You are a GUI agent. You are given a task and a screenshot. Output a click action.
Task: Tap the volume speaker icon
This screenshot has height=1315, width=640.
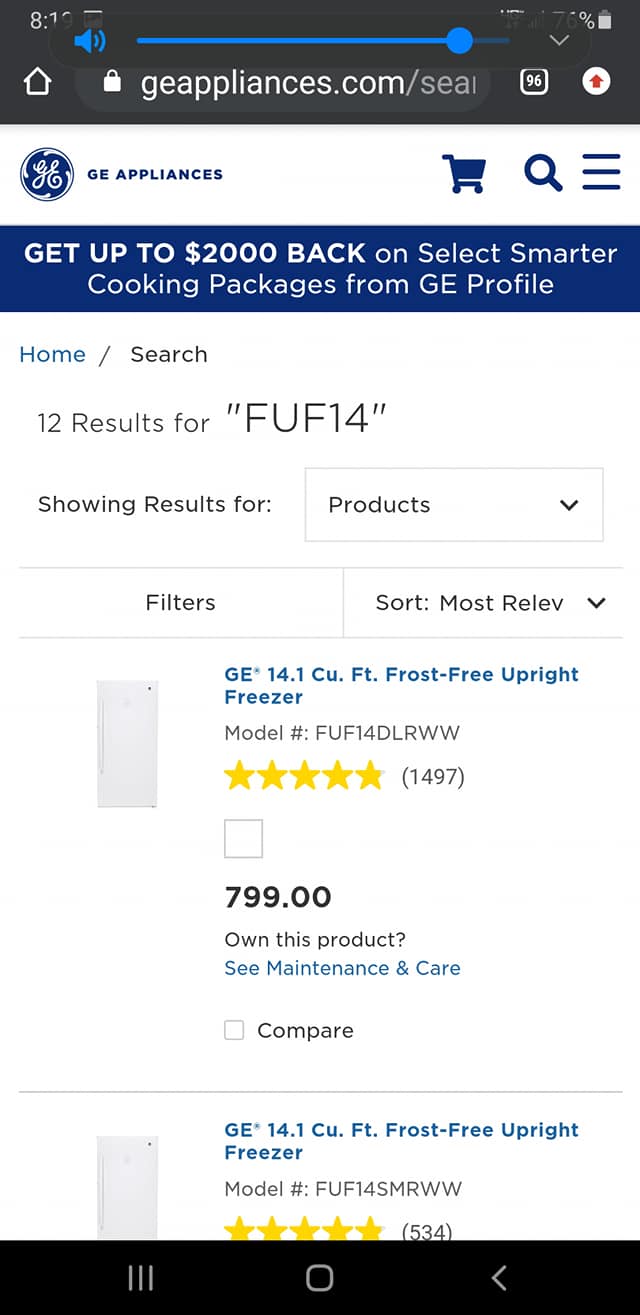[90, 41]
